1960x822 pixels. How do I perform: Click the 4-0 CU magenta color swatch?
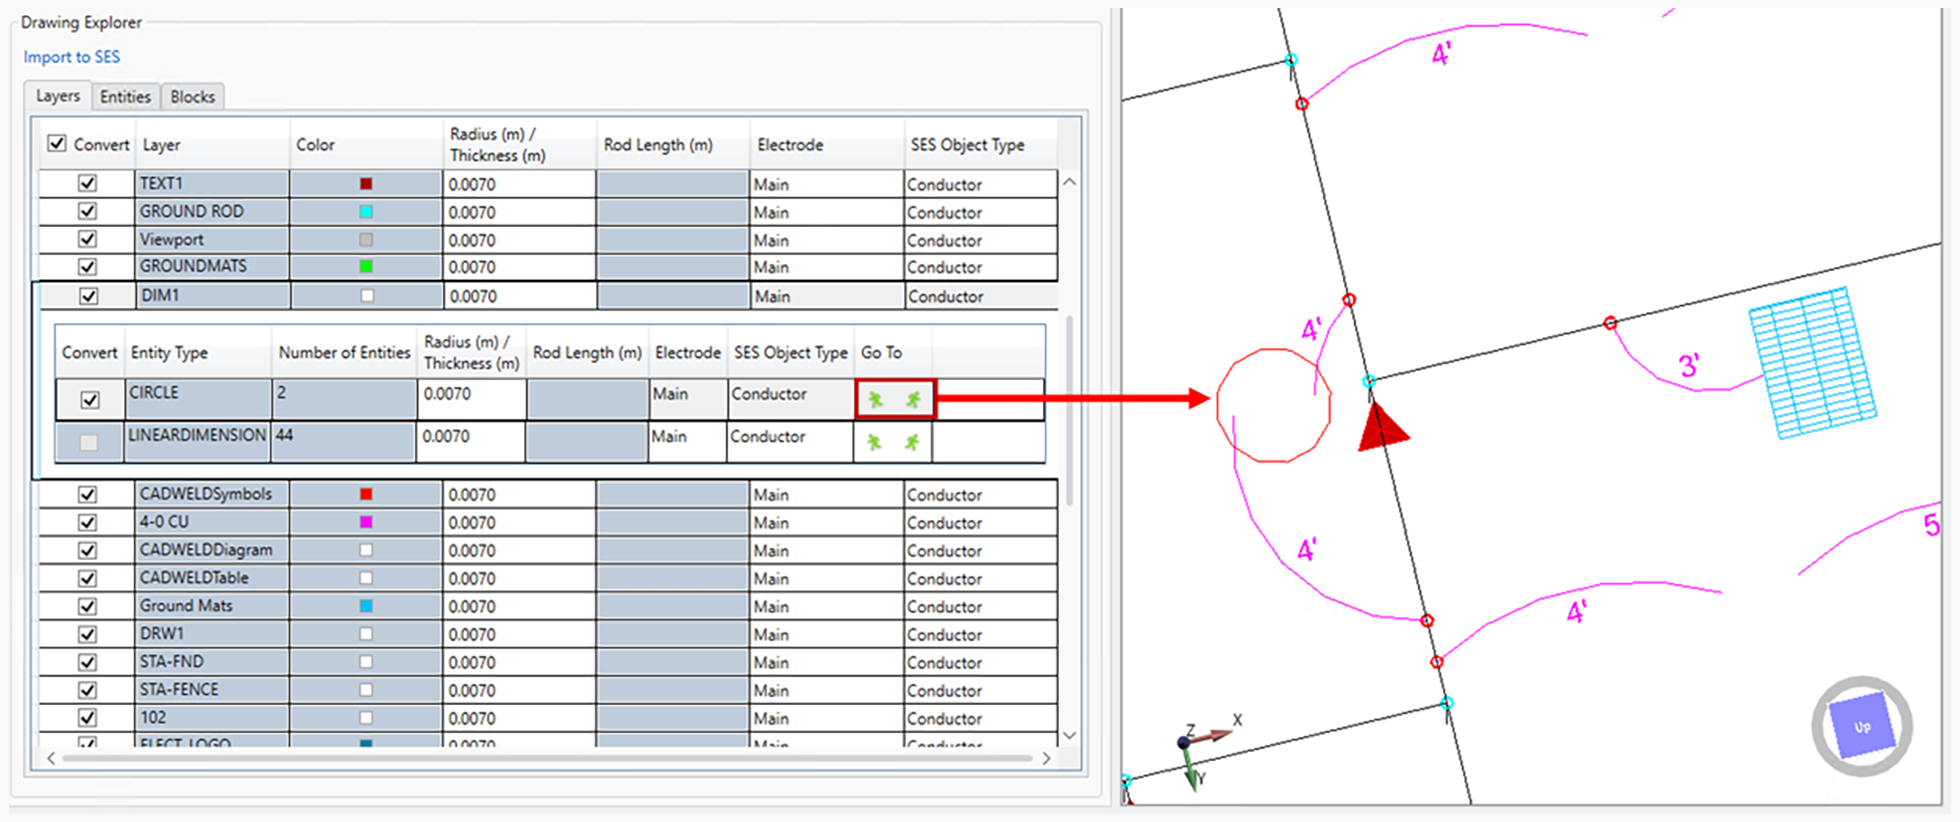366,522
